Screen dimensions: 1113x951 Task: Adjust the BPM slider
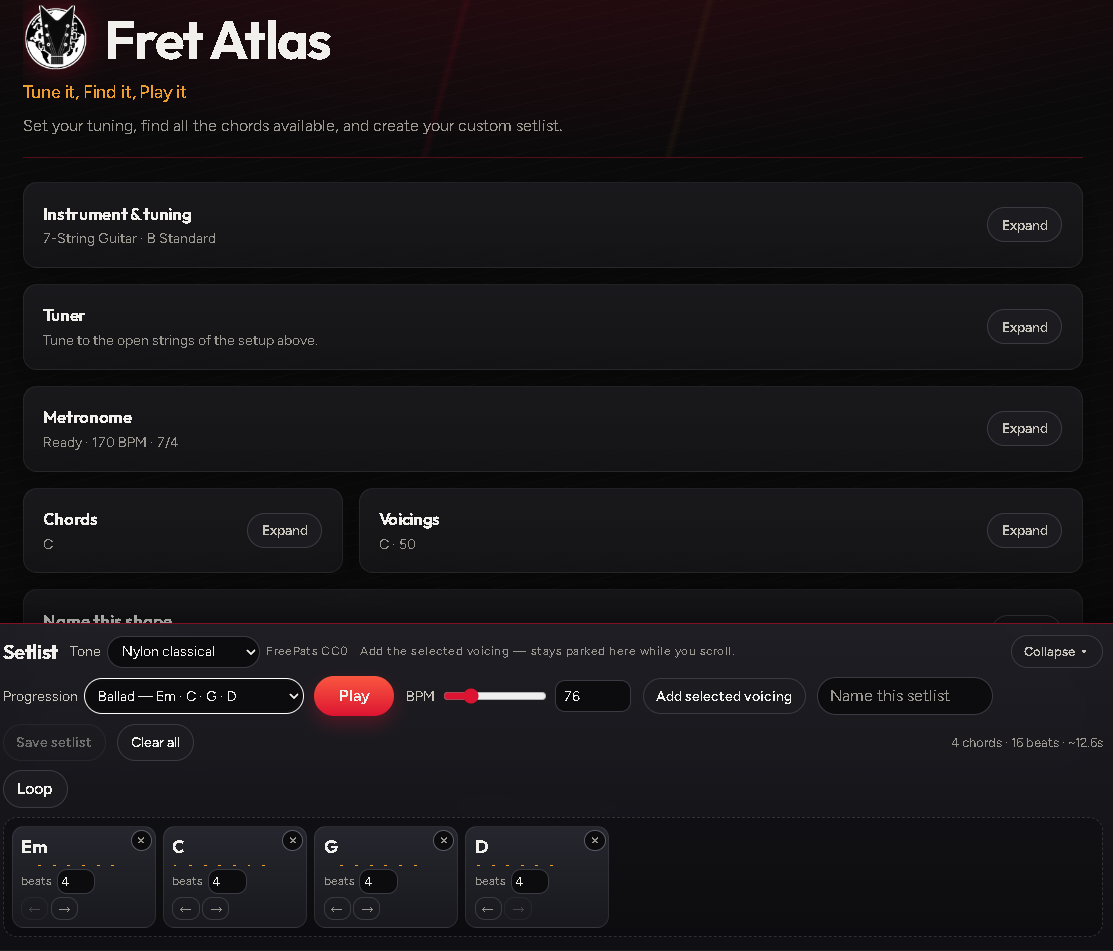[x=495, y=696]
